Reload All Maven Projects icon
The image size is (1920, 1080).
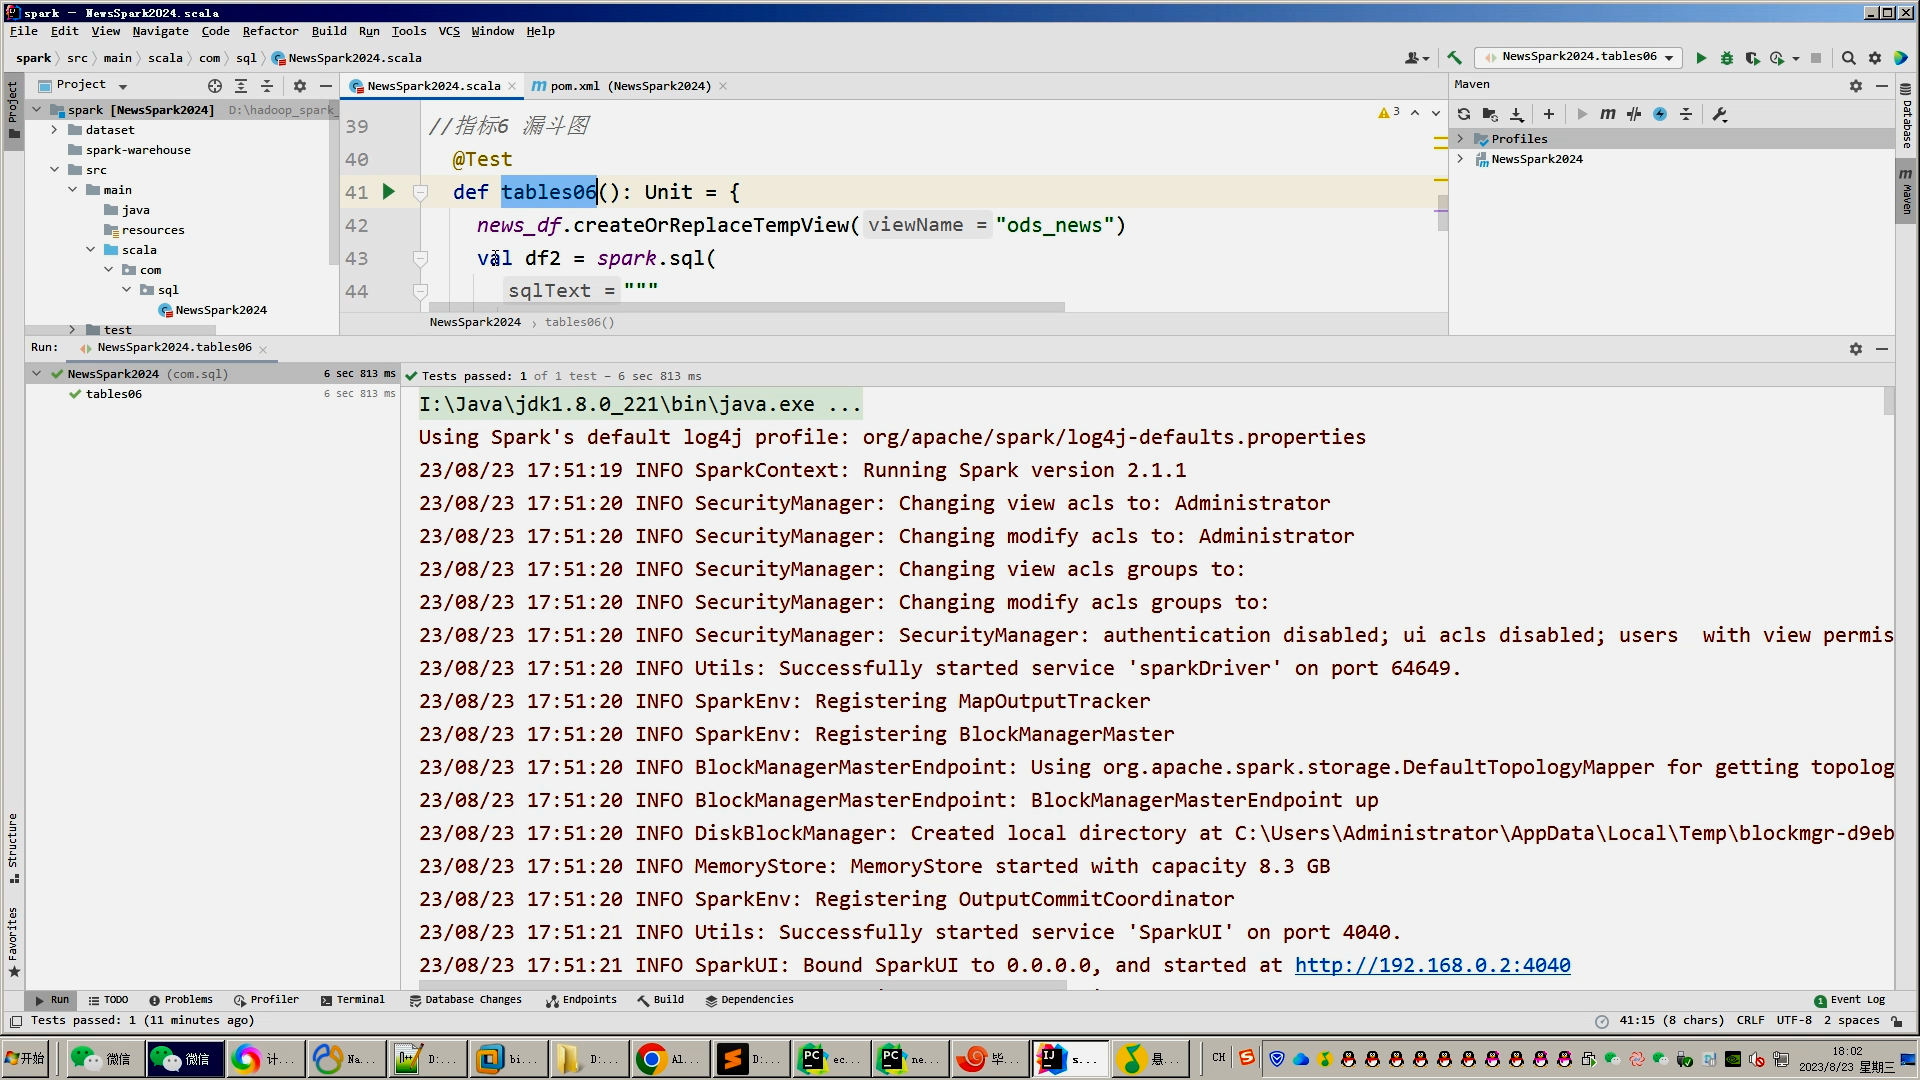click(1464, 114)
